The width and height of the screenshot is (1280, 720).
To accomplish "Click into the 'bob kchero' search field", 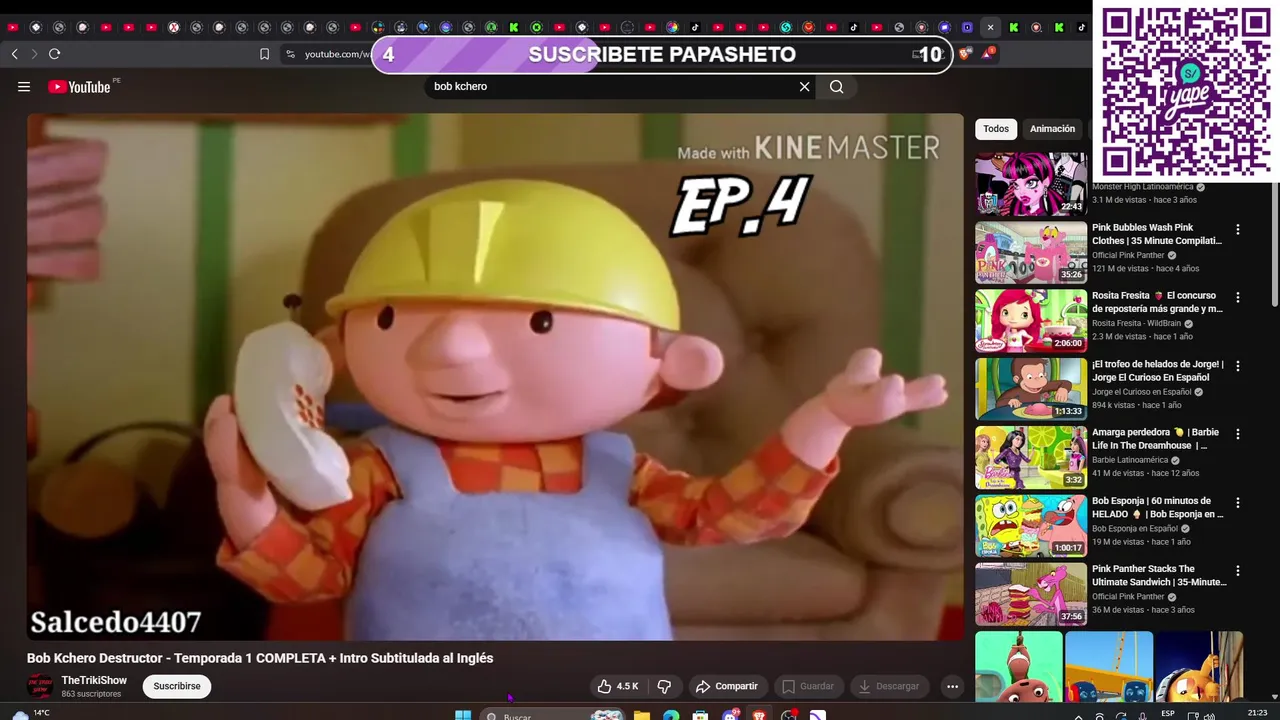I will click(x=610, y=87).
